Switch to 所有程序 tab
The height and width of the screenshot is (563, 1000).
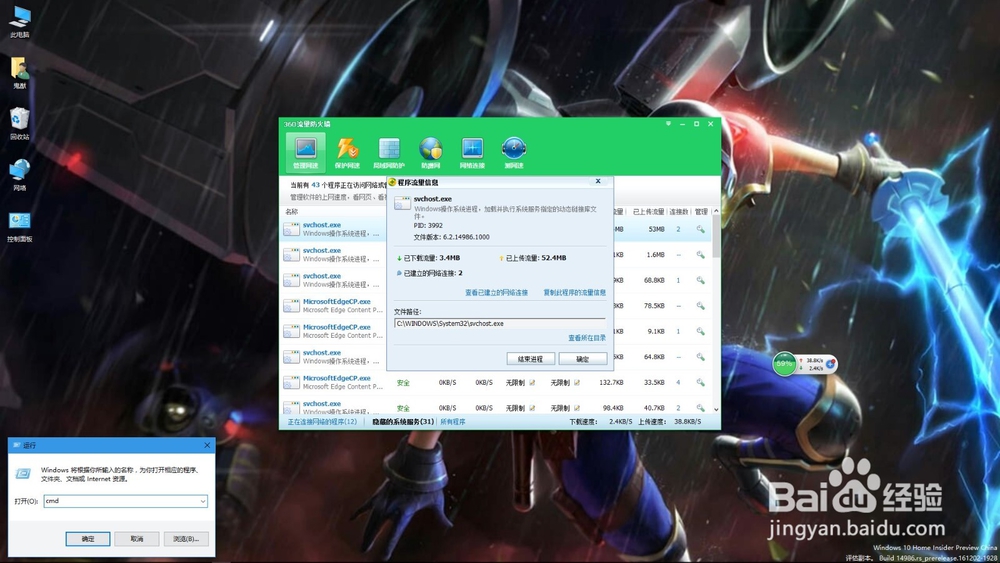click(453, 422)
